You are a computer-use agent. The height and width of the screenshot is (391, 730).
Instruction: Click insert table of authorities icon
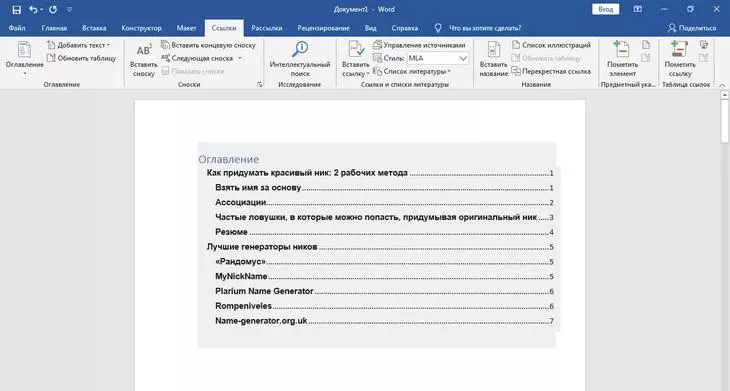703,45
